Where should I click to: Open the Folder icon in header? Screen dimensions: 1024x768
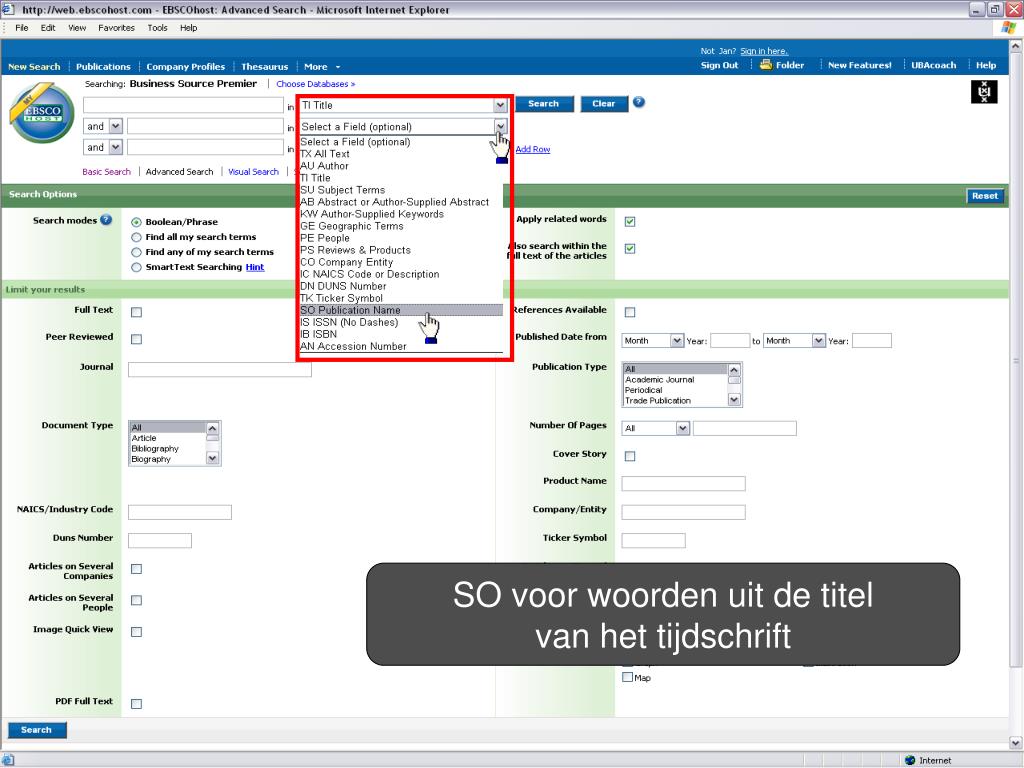pyautogui.click(x=766, y=65)
